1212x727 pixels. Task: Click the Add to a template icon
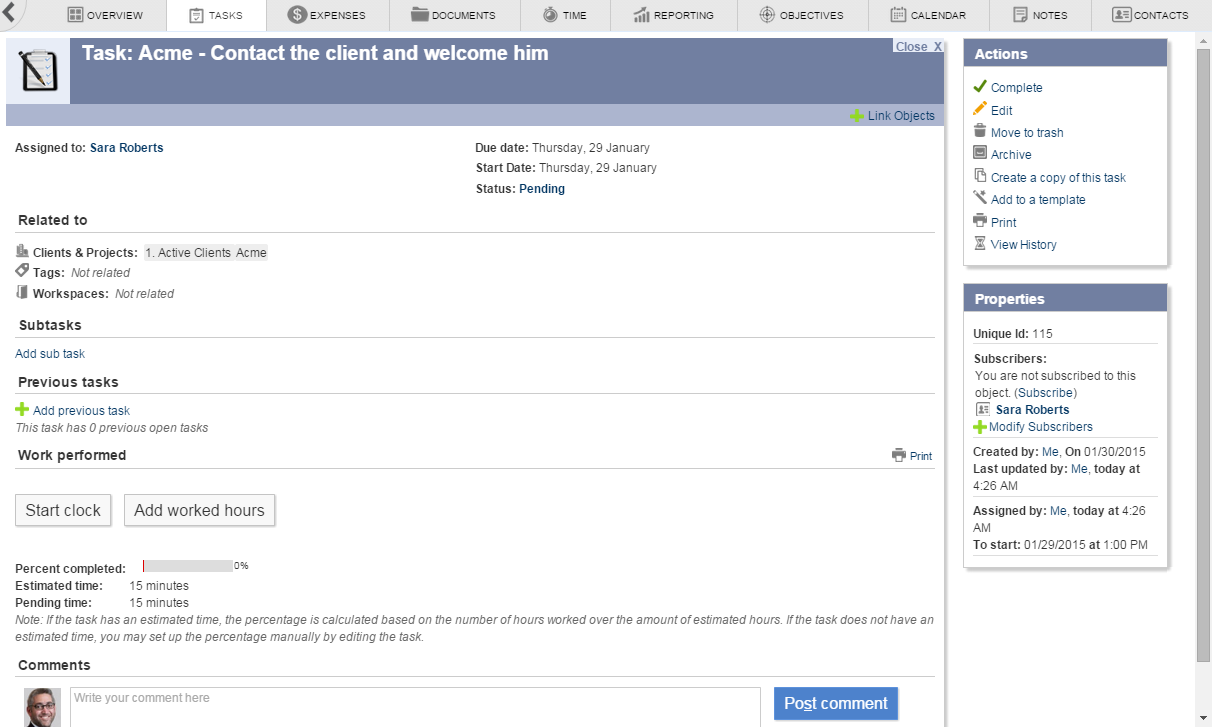980,198
